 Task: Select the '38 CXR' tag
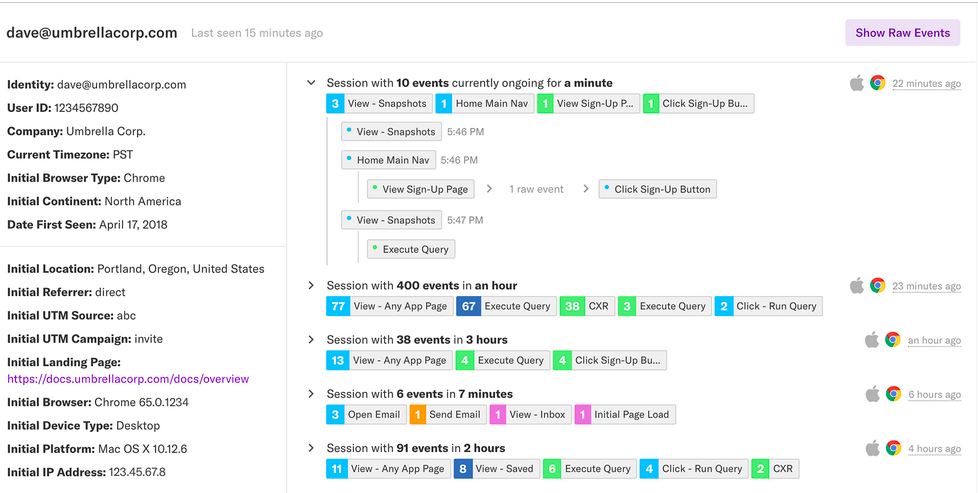pyautogui.click(x=588, y=306)
